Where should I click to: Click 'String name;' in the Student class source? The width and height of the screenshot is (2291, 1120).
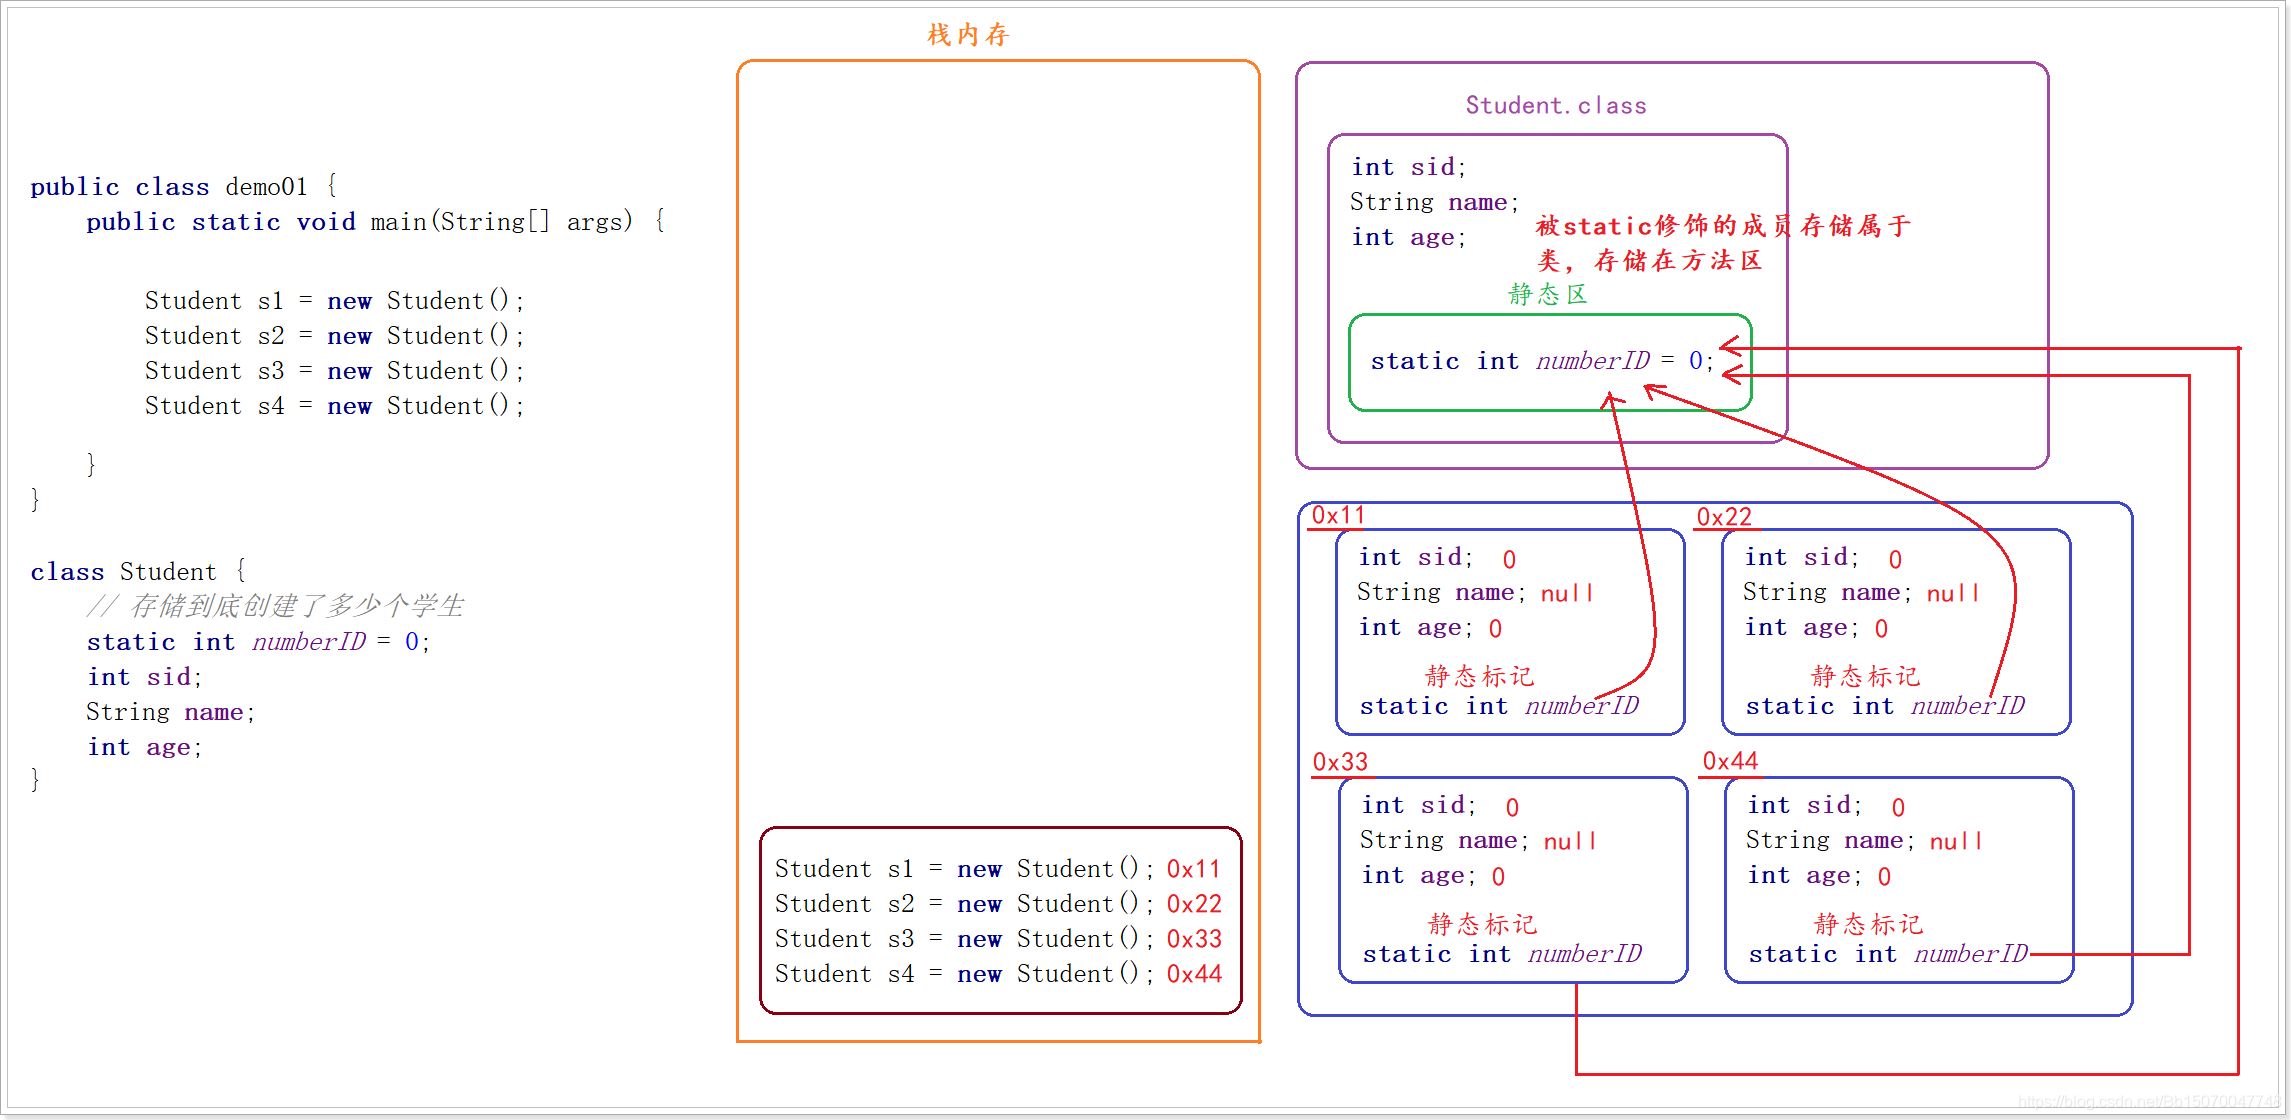pyautogui.click(x=170, y=712)
